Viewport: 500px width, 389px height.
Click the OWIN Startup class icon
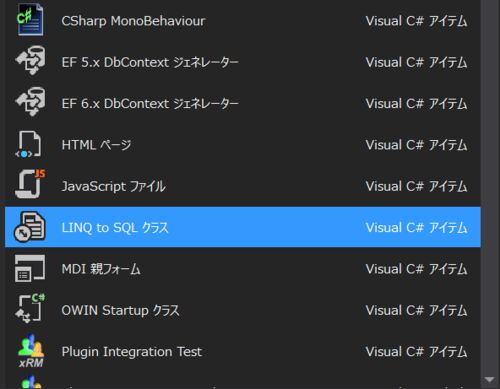pos(30,308)
